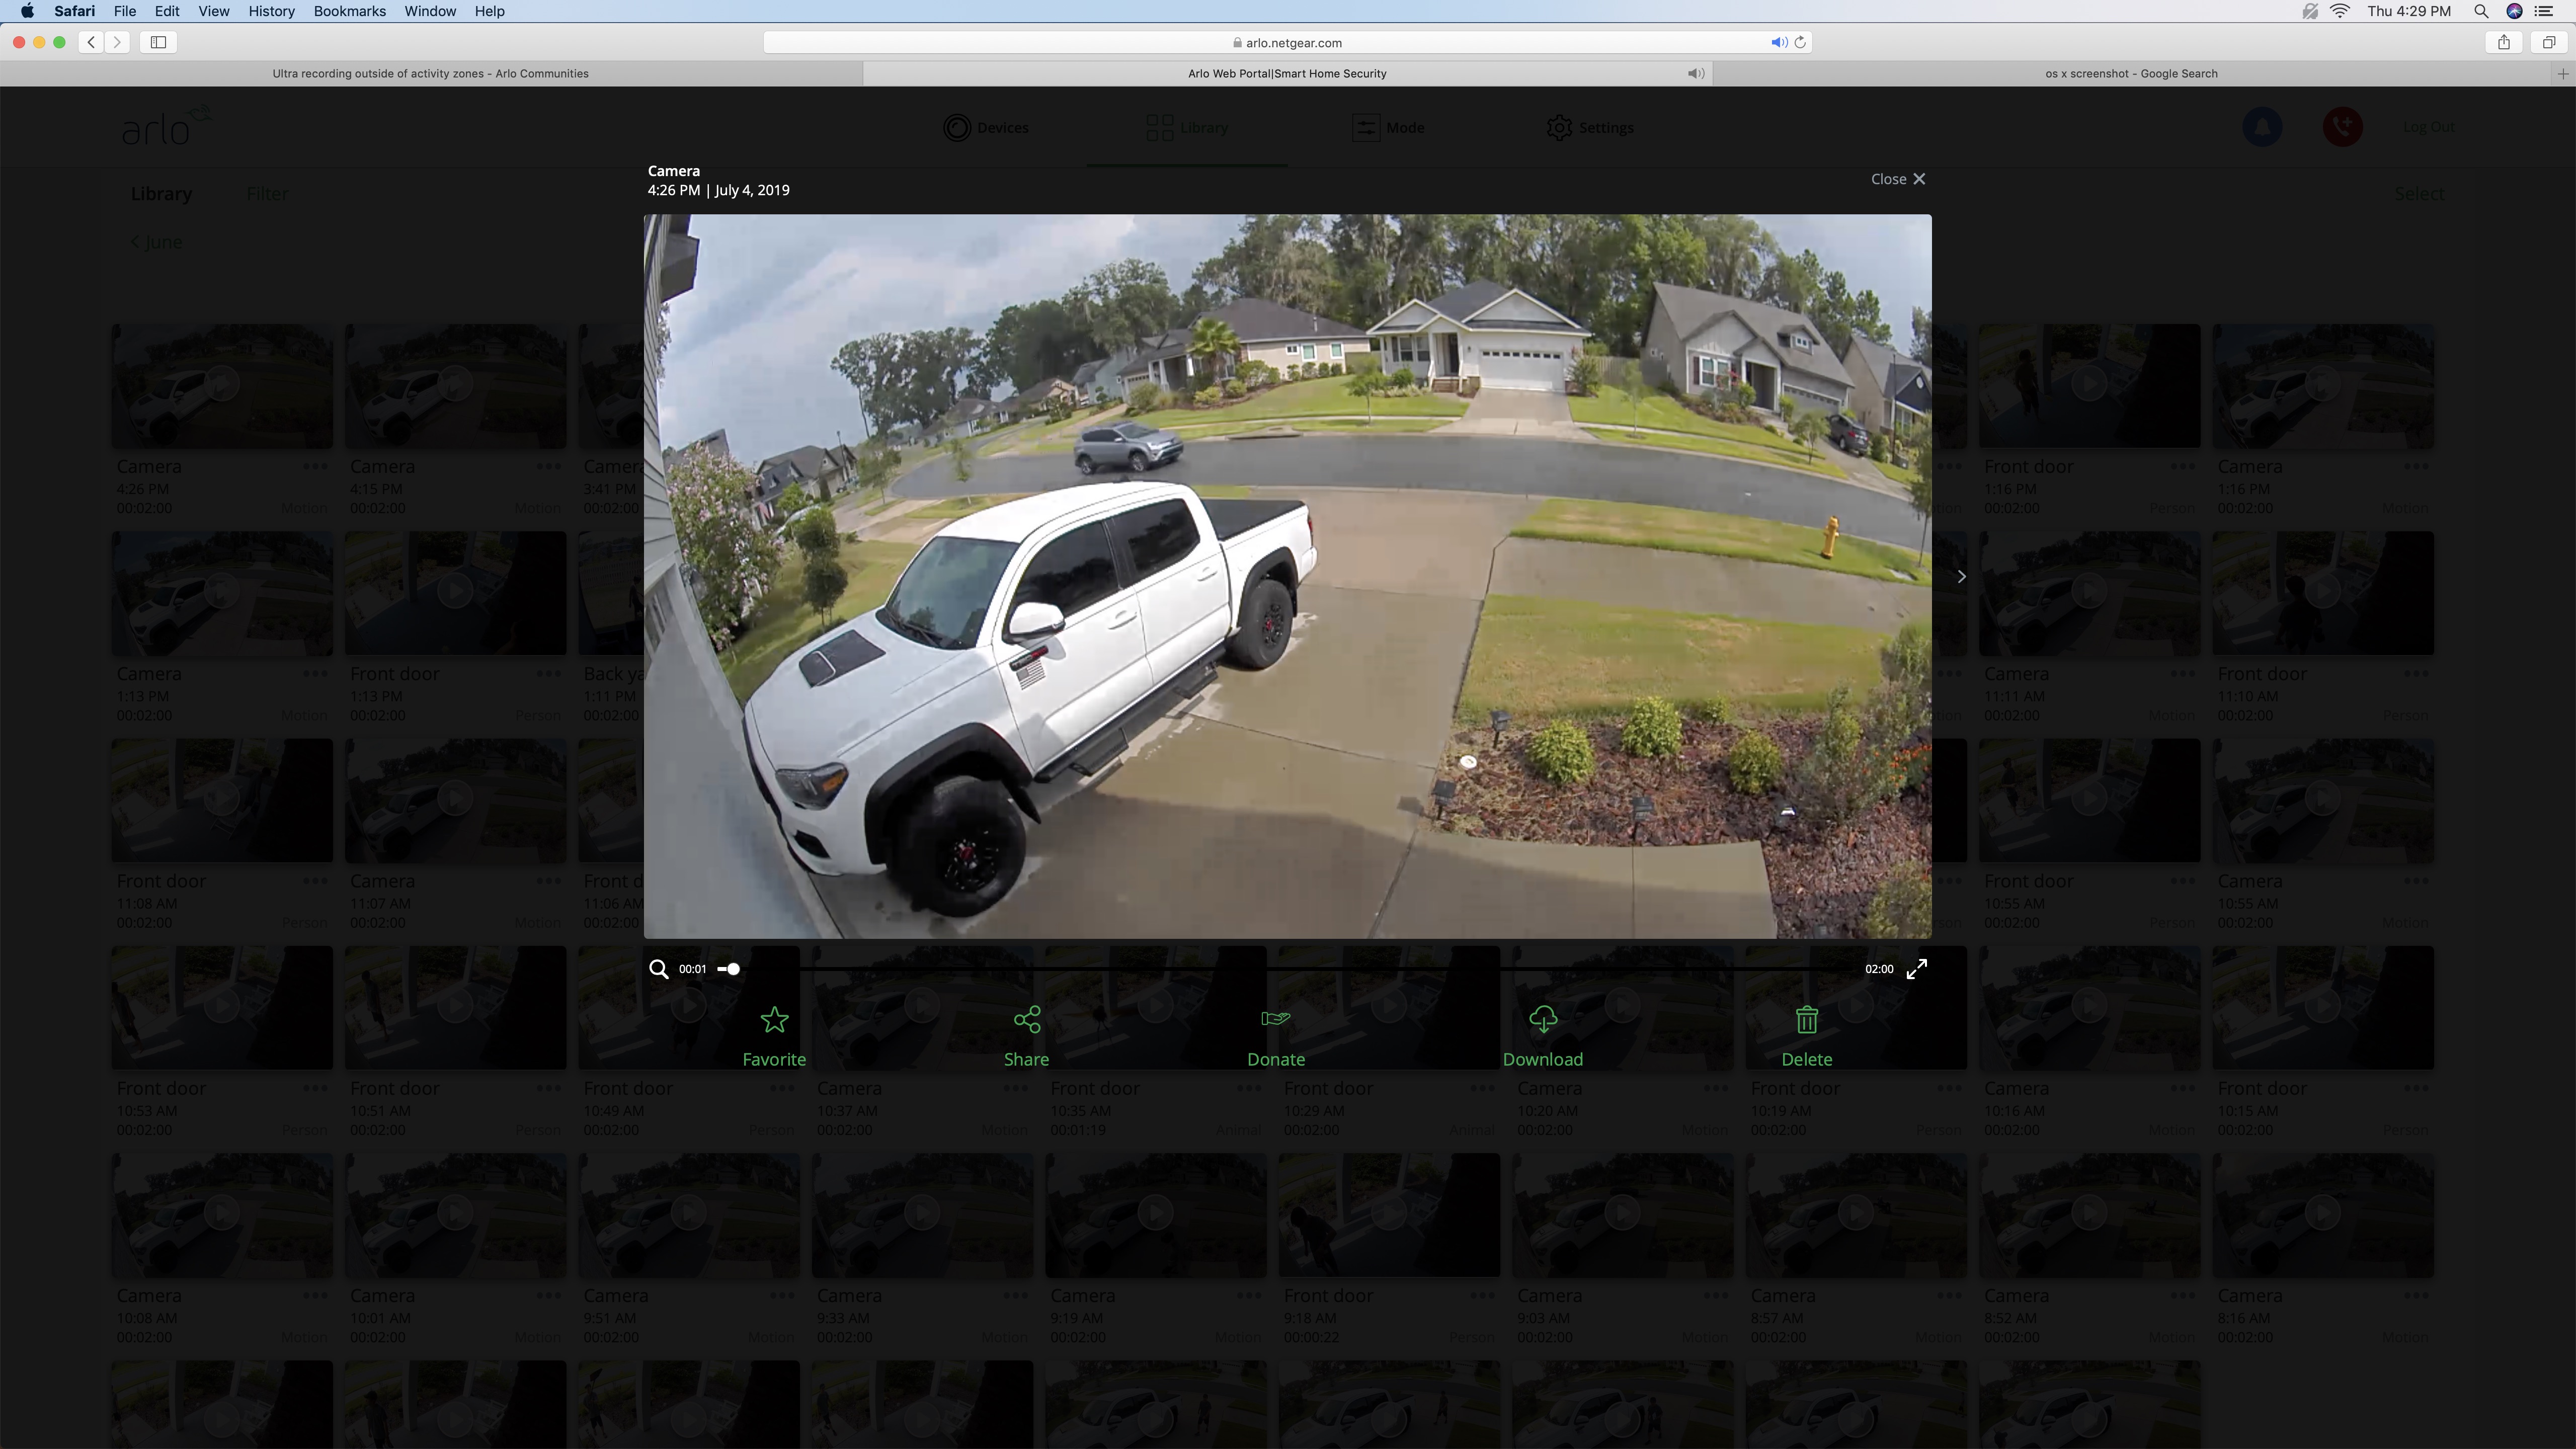Screen dimensions: 2576x1449
Task: Open the Bookmarks menu
Action: pyautogui.click(x=349, y=11)
